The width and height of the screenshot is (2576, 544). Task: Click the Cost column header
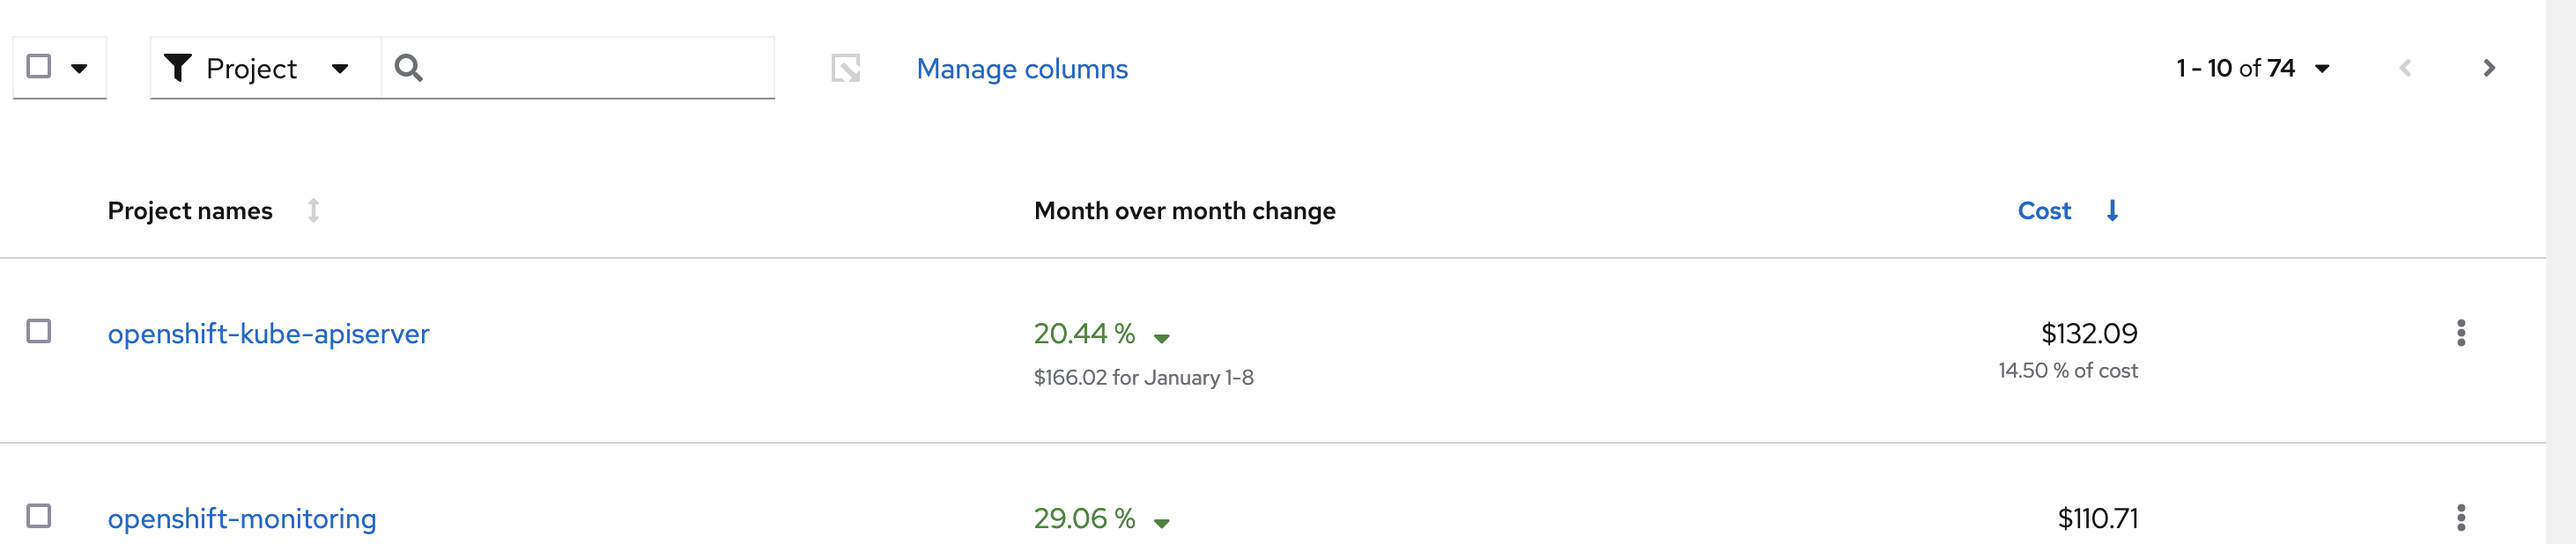2043,211
